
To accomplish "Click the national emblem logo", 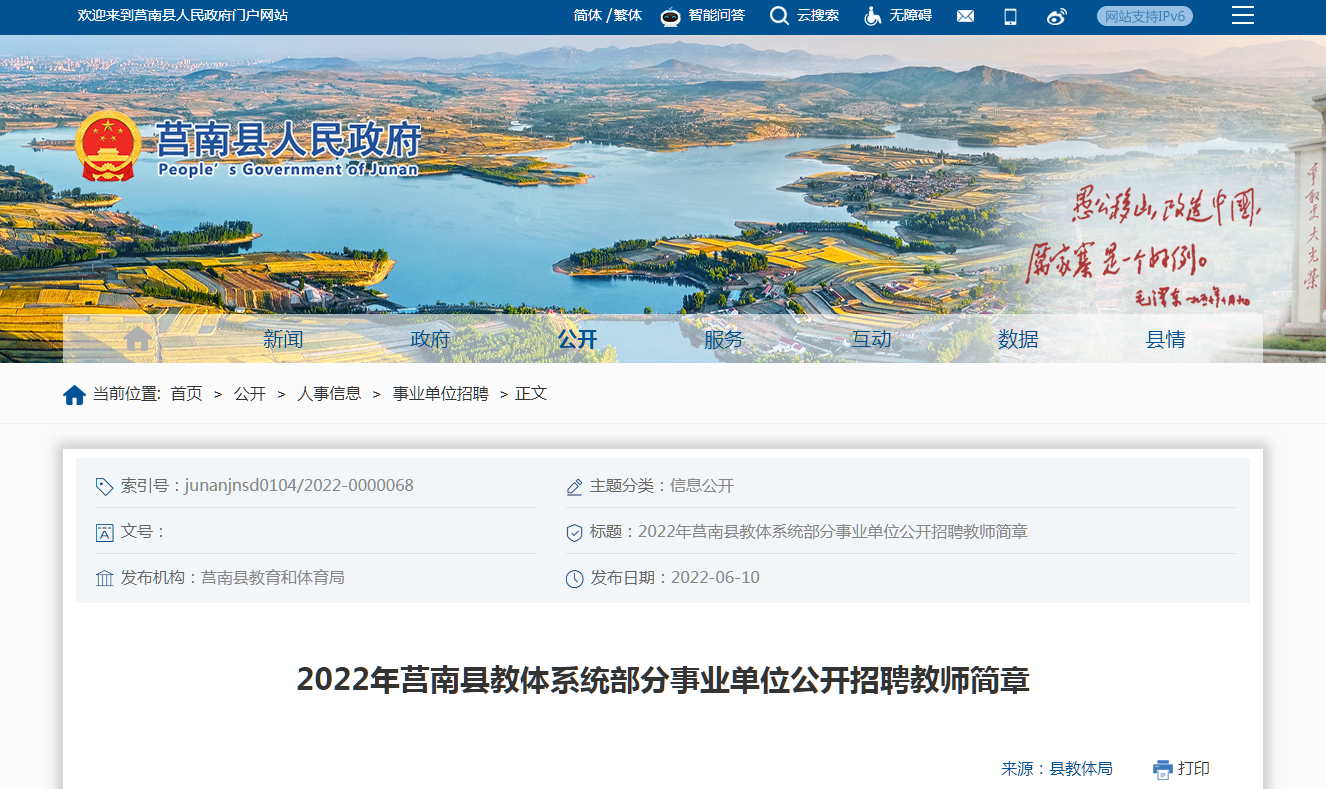I will pyautogui.click(x=109, y=146).
